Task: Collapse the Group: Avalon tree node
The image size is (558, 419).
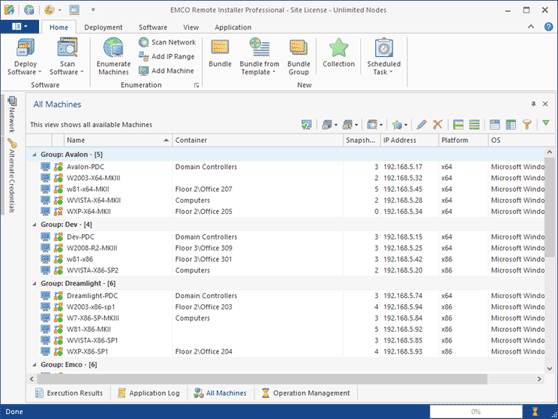Action: pyautogui.click(x=35, y=154)
